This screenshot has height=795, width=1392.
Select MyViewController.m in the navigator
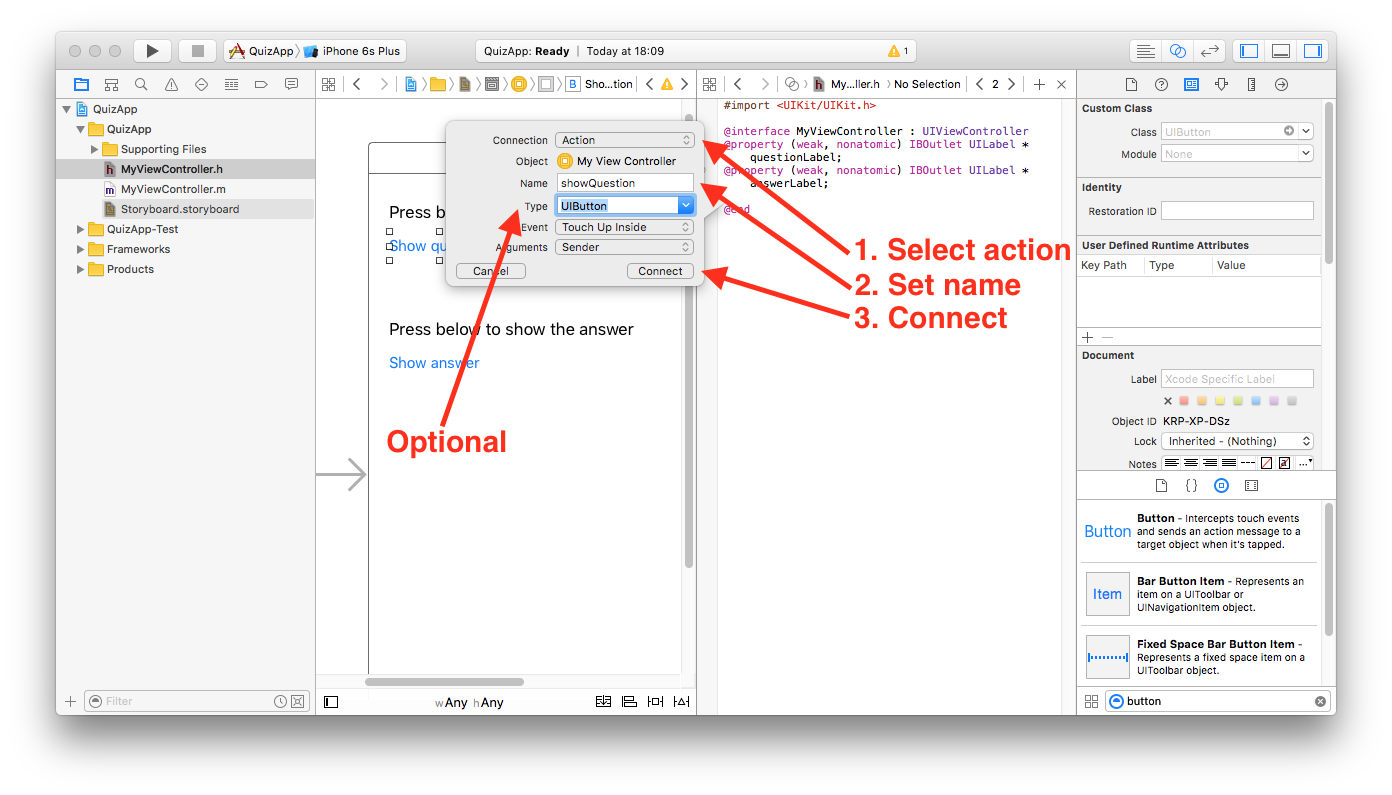[x=173, y=189]
